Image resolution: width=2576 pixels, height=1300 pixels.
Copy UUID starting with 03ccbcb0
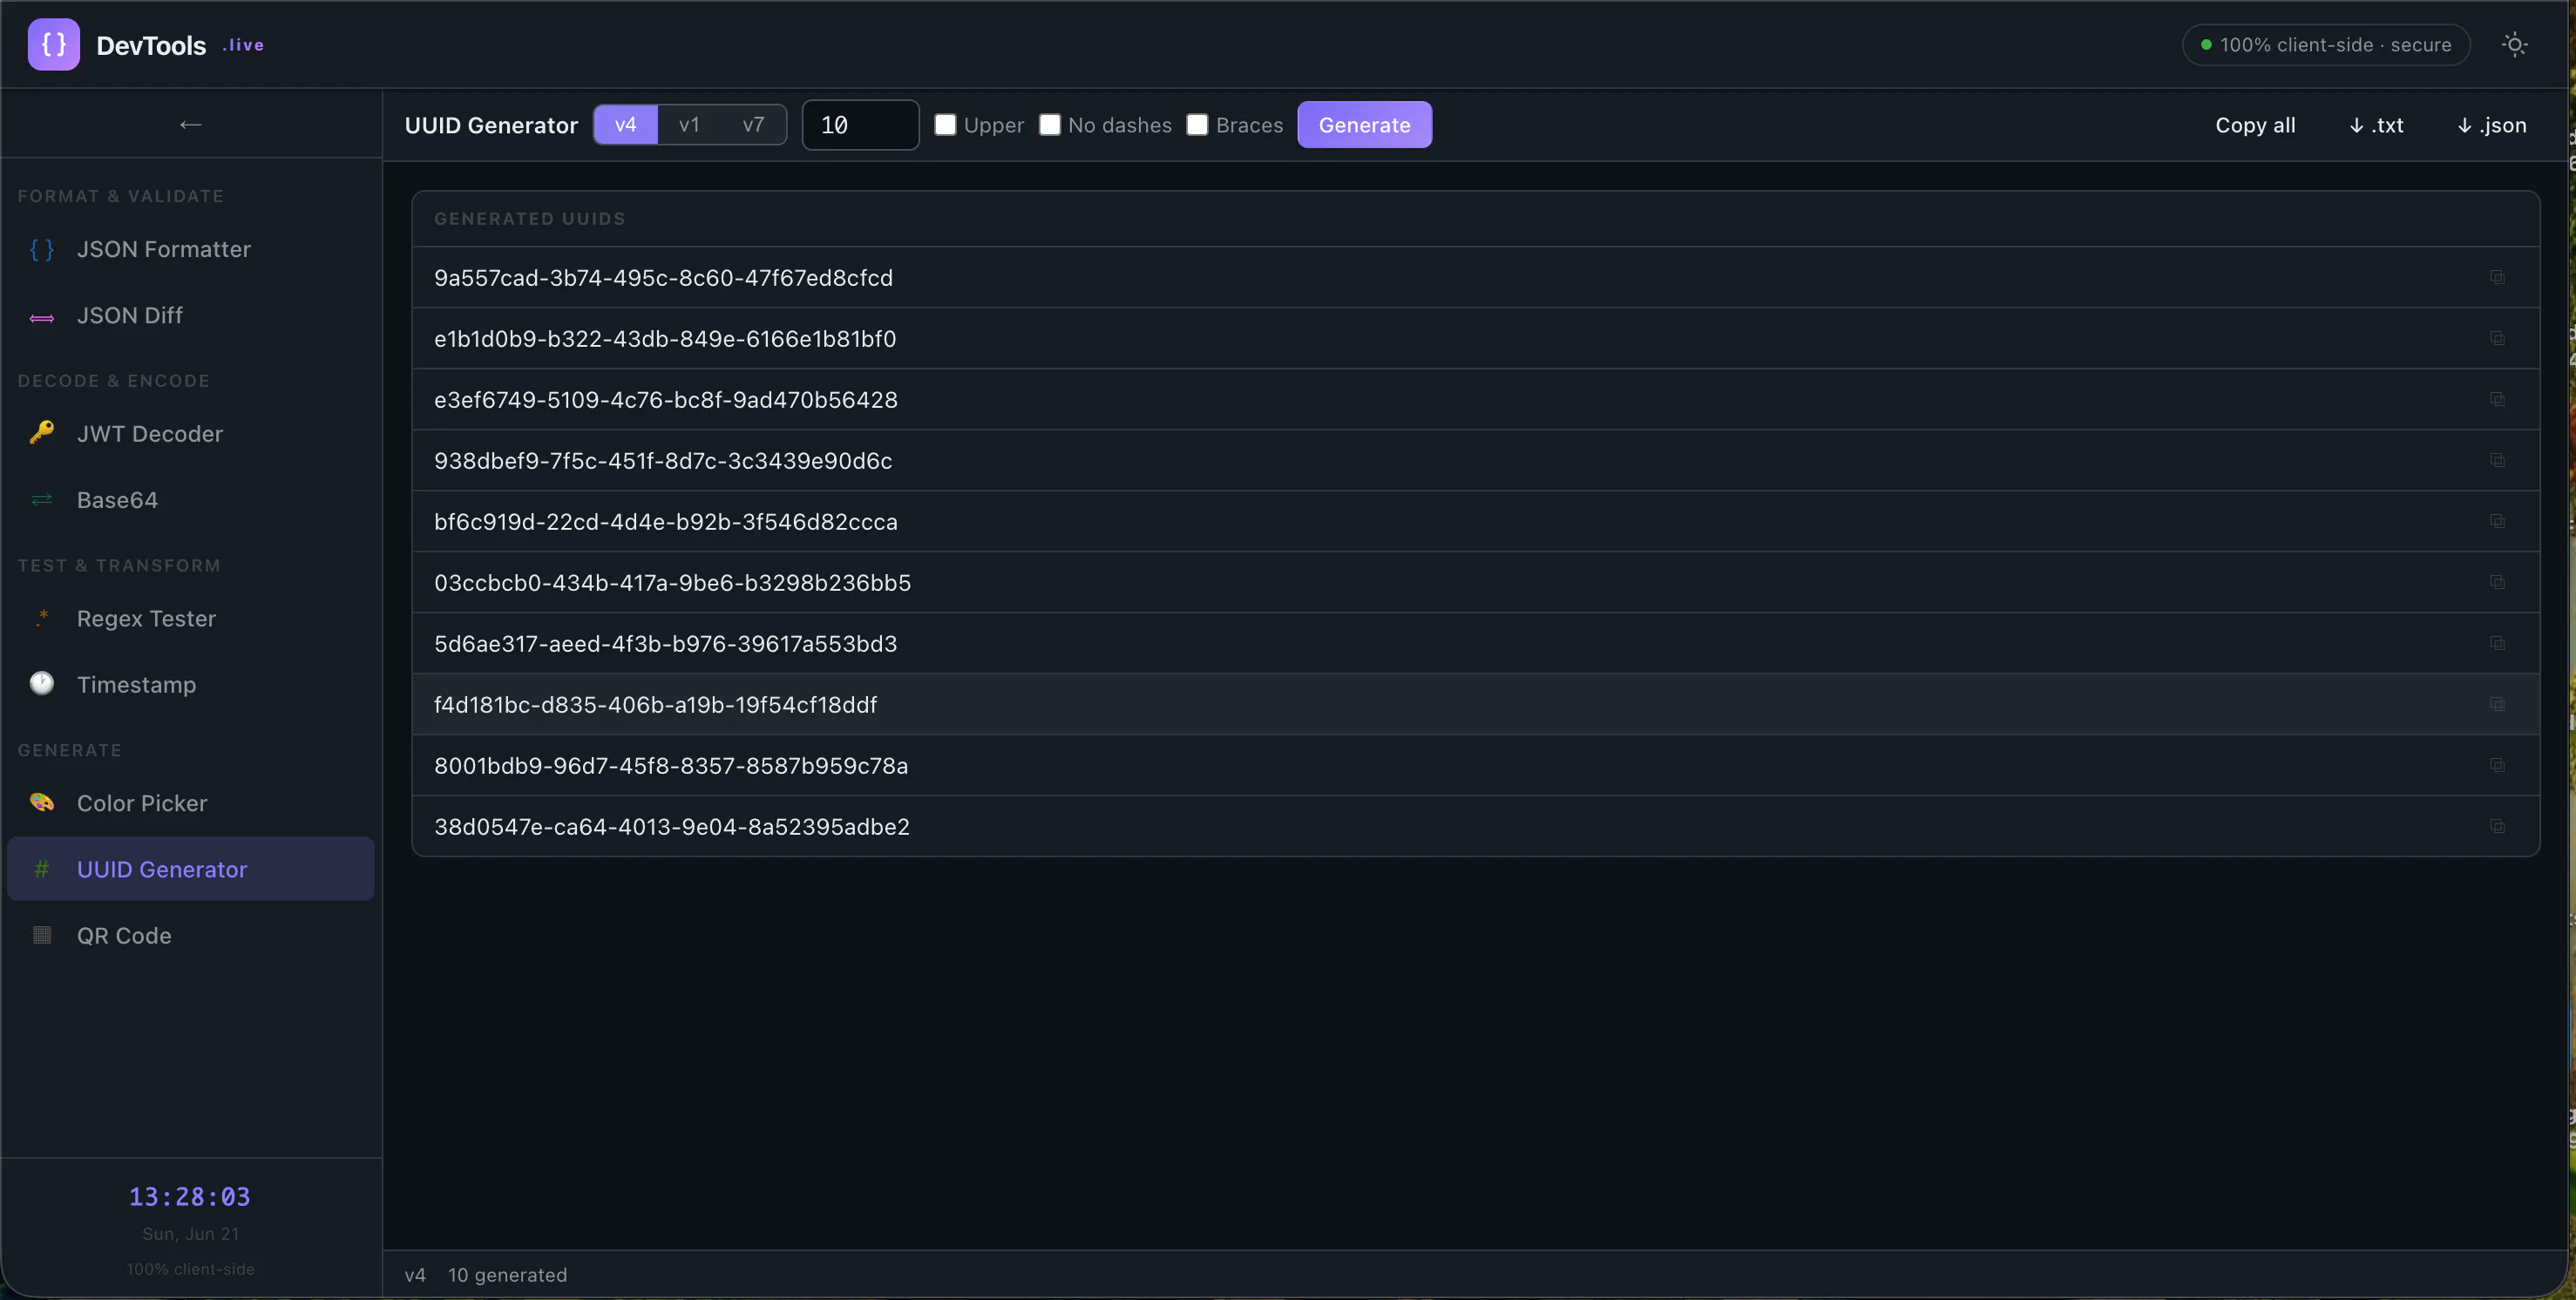point(2496,582)
